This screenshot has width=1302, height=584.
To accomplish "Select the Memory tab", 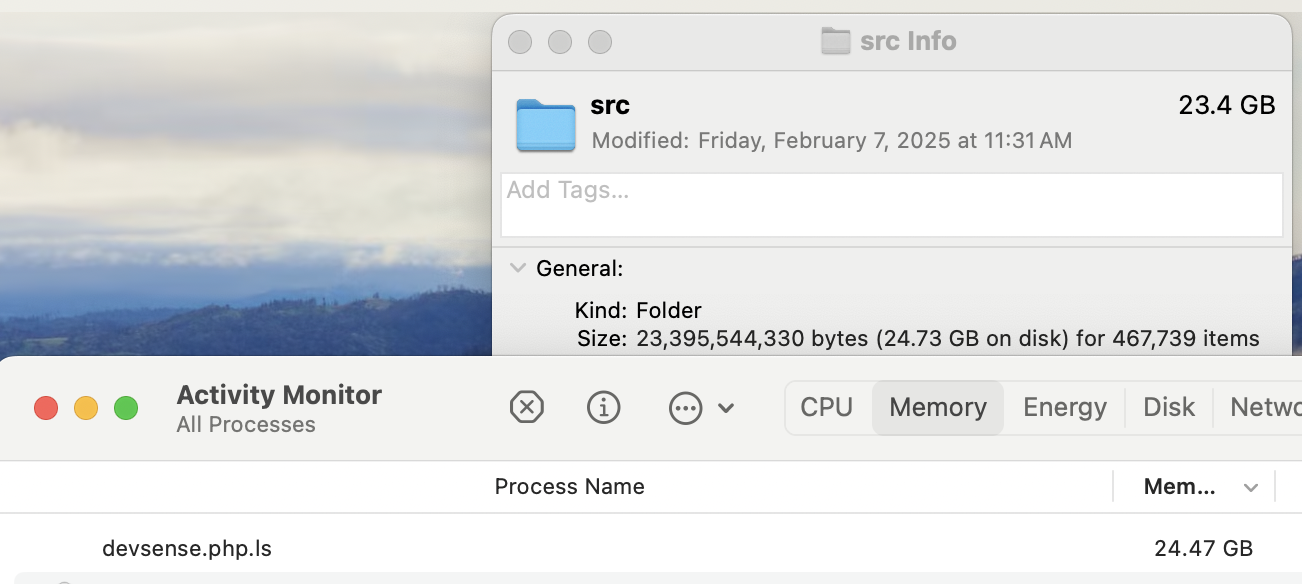I will 938,407.
